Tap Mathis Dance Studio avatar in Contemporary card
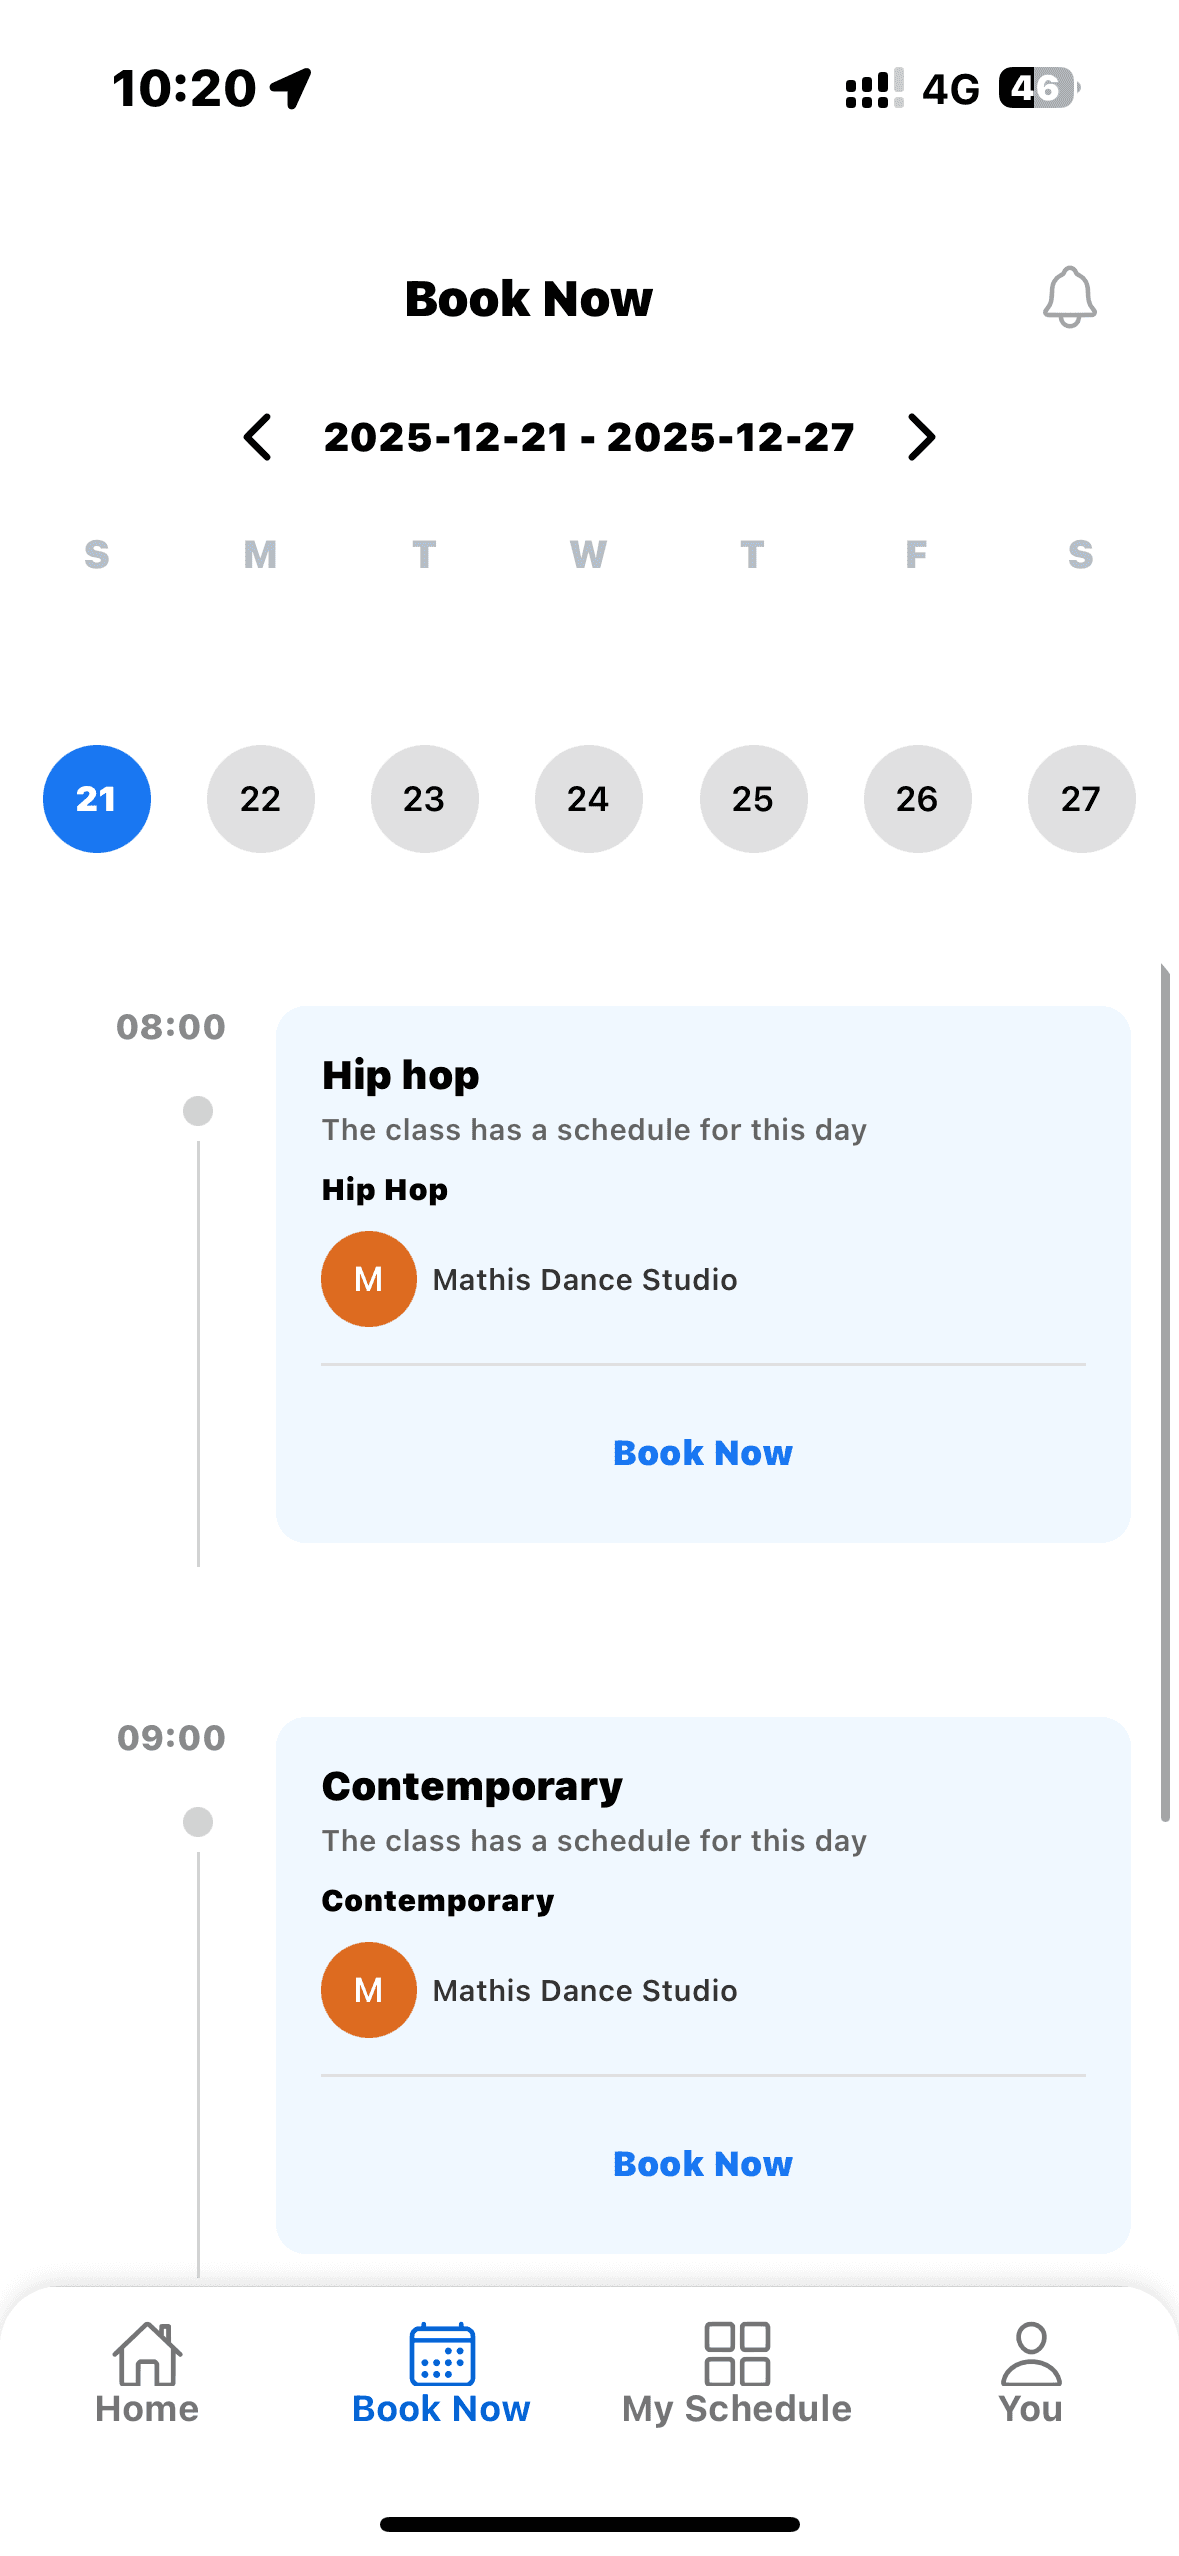 (368, 1989)
